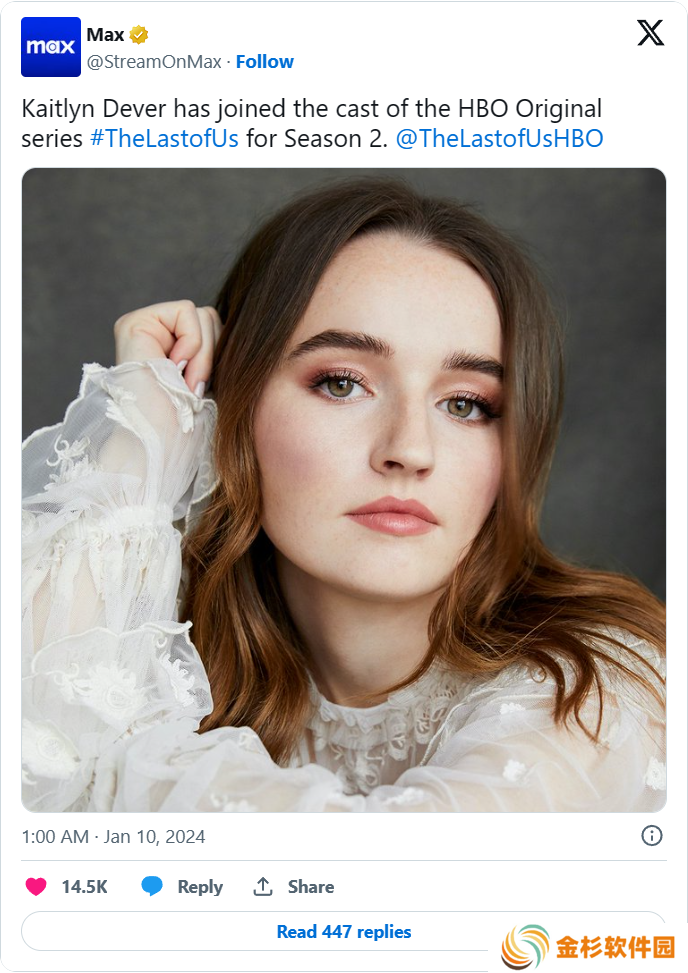Viewport: 688px width, 973px height.
Task: Open the Max profile avatar
Action: coord(51,47)
